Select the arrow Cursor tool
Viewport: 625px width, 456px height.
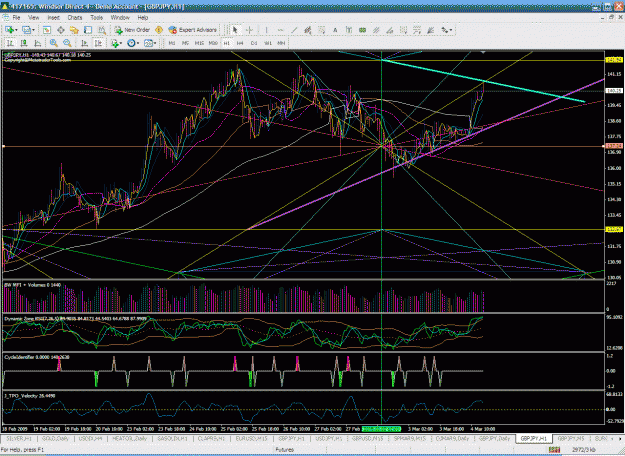point(235,30)
